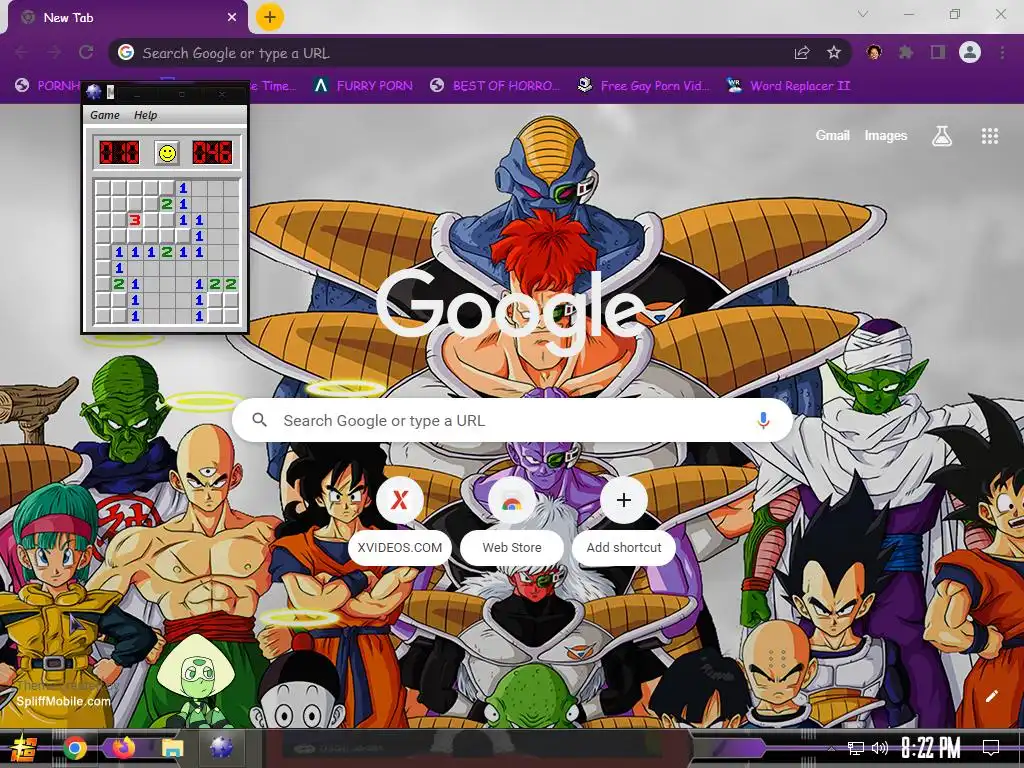This screenshot has width=1024, height=768.
Task: Open File Explorer from the taskbar
Action: point(172,748)
